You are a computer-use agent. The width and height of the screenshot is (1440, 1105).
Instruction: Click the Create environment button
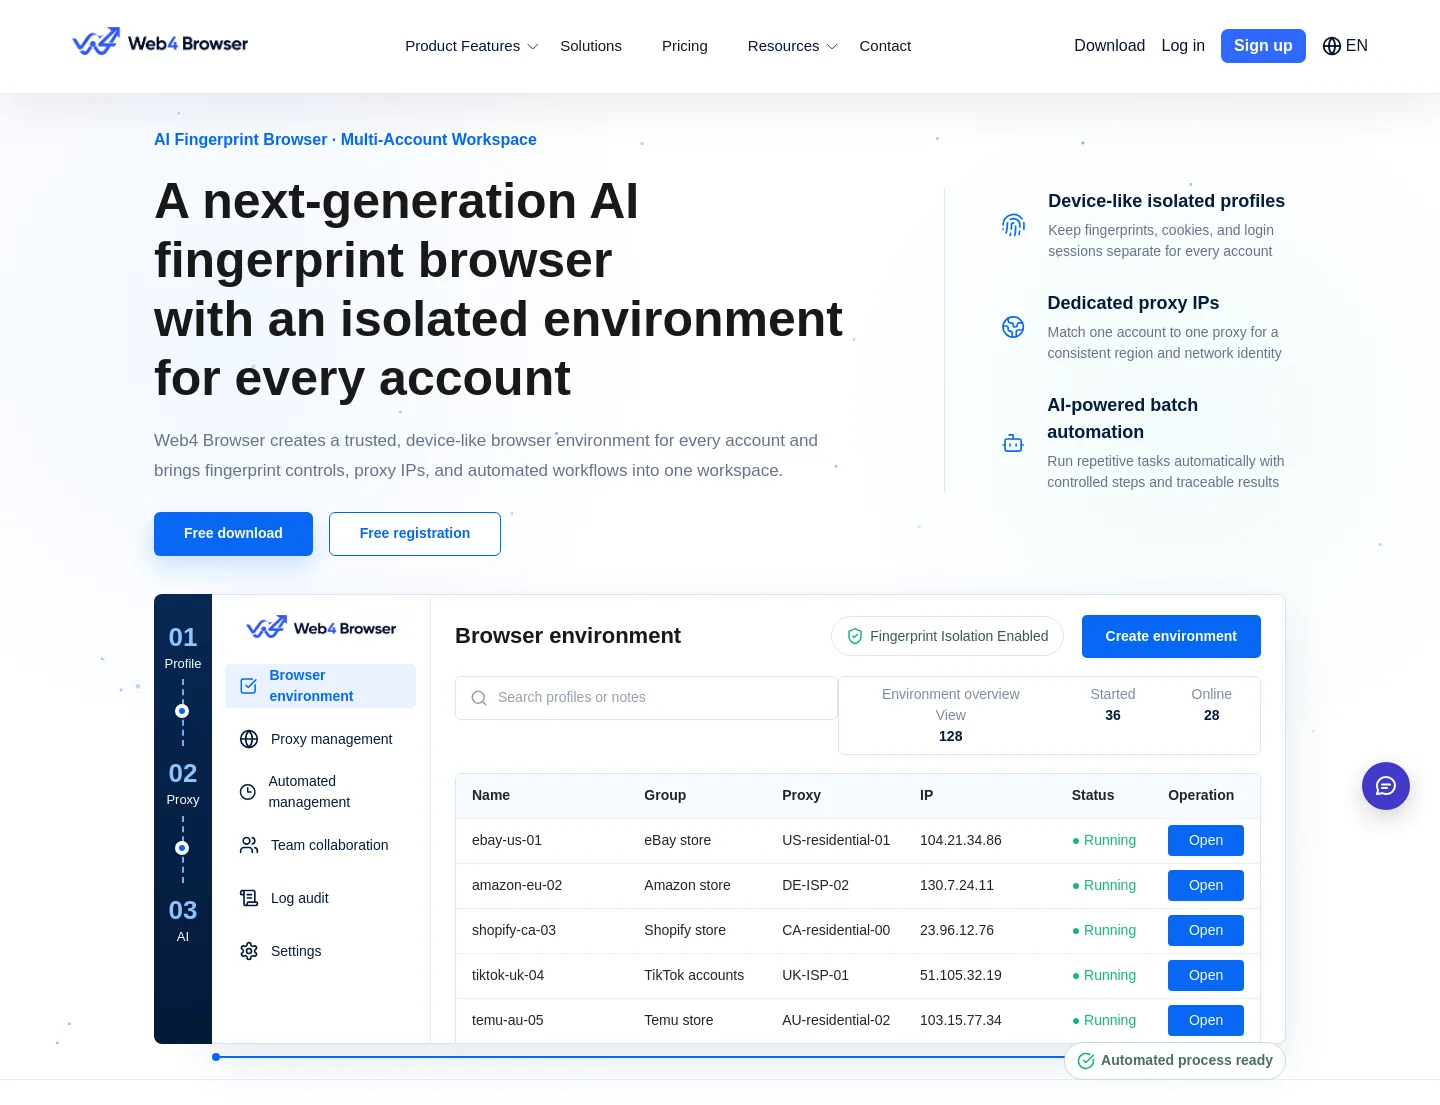click(1171, 637)
